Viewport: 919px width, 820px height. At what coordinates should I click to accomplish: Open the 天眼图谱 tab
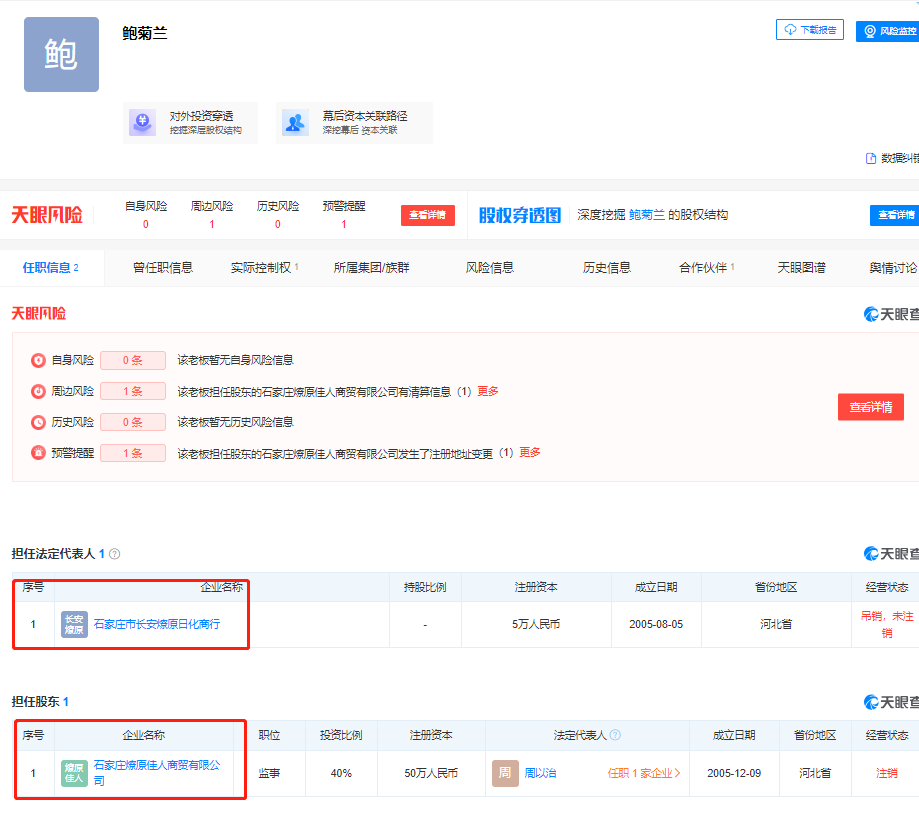[x=802, y=268]
